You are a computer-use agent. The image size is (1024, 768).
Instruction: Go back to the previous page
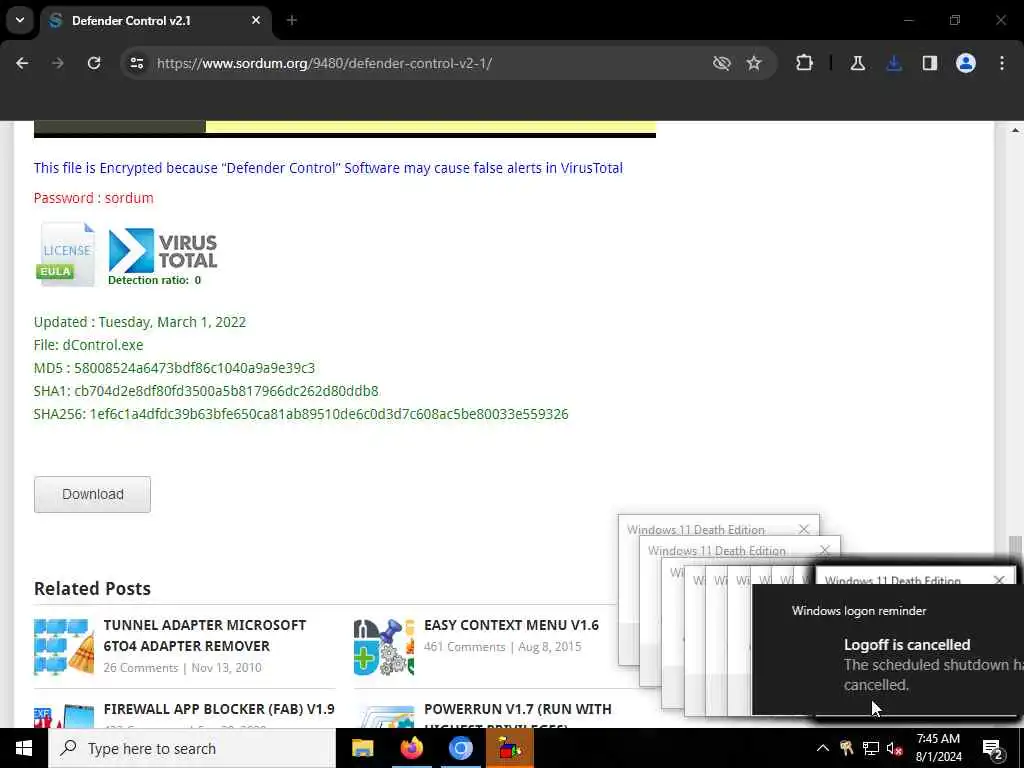[x=22, y=63]
